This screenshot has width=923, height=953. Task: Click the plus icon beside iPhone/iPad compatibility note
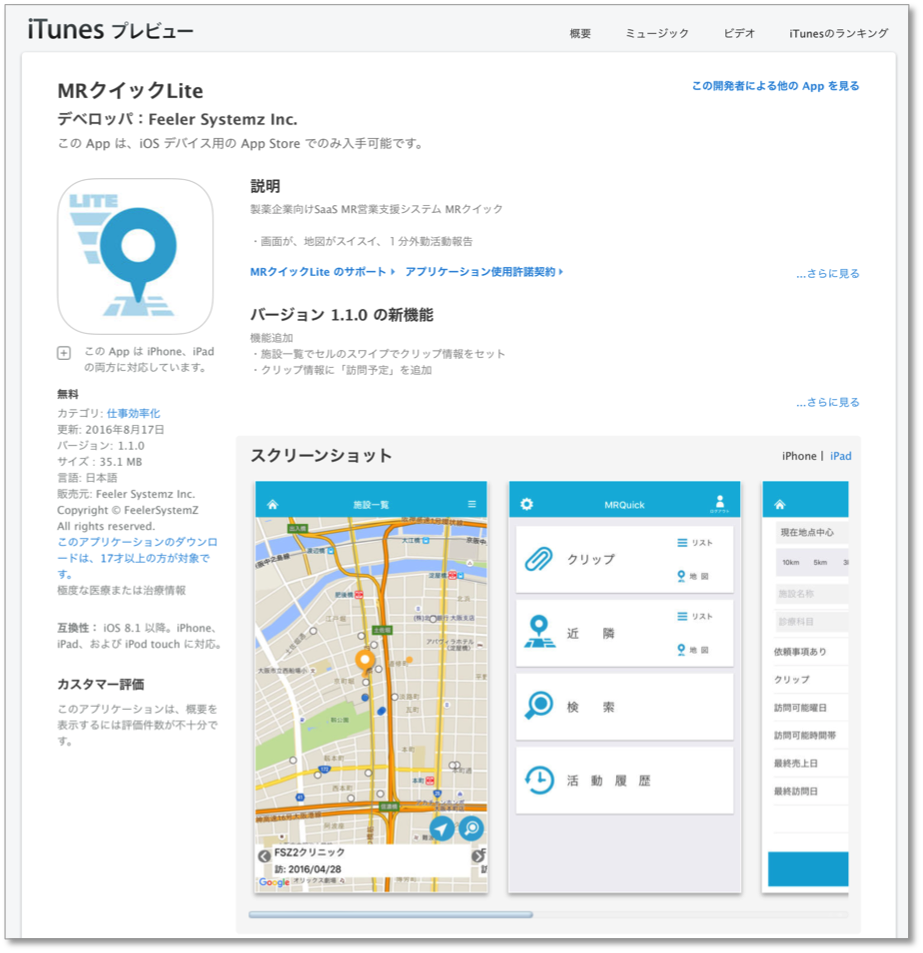point(64,353)
